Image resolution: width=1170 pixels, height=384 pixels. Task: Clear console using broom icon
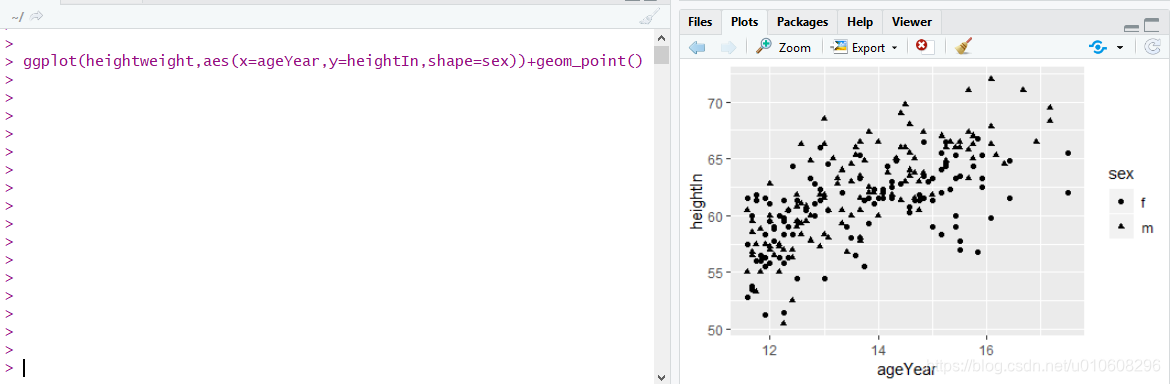650,16
